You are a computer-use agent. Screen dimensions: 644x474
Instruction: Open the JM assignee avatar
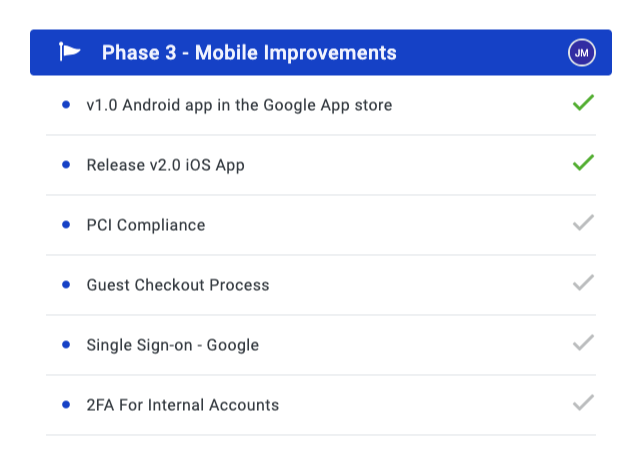tap(582, 53)
